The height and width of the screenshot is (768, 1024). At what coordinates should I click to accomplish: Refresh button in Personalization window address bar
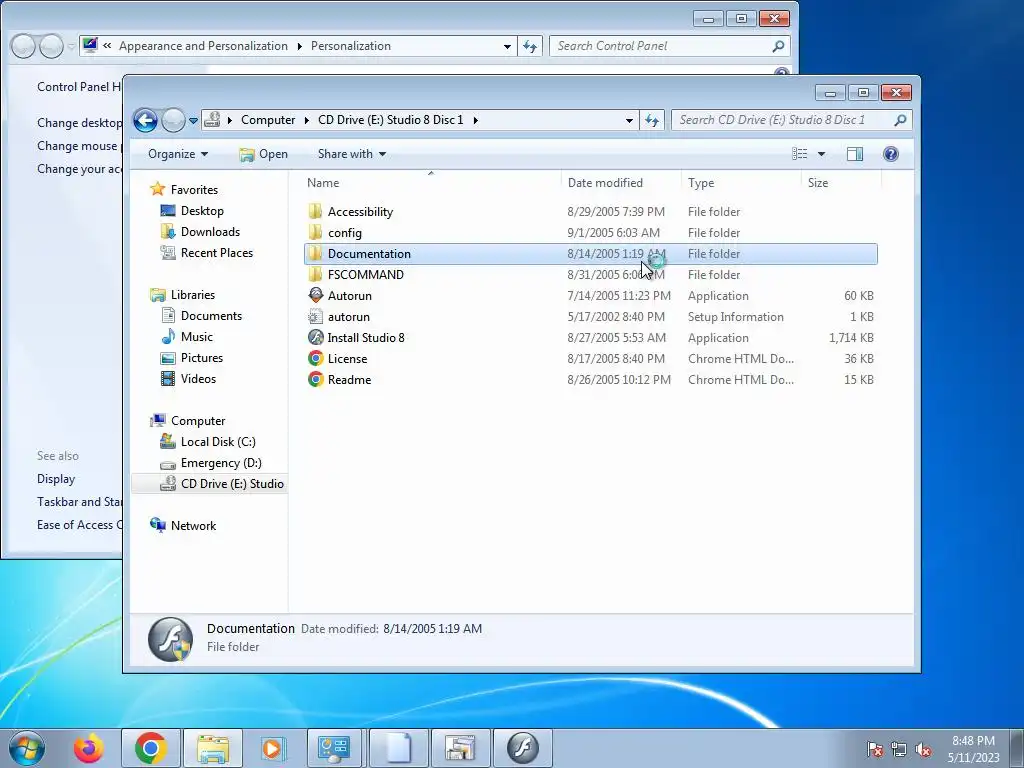pyautogui.click(x=530, y=46)
